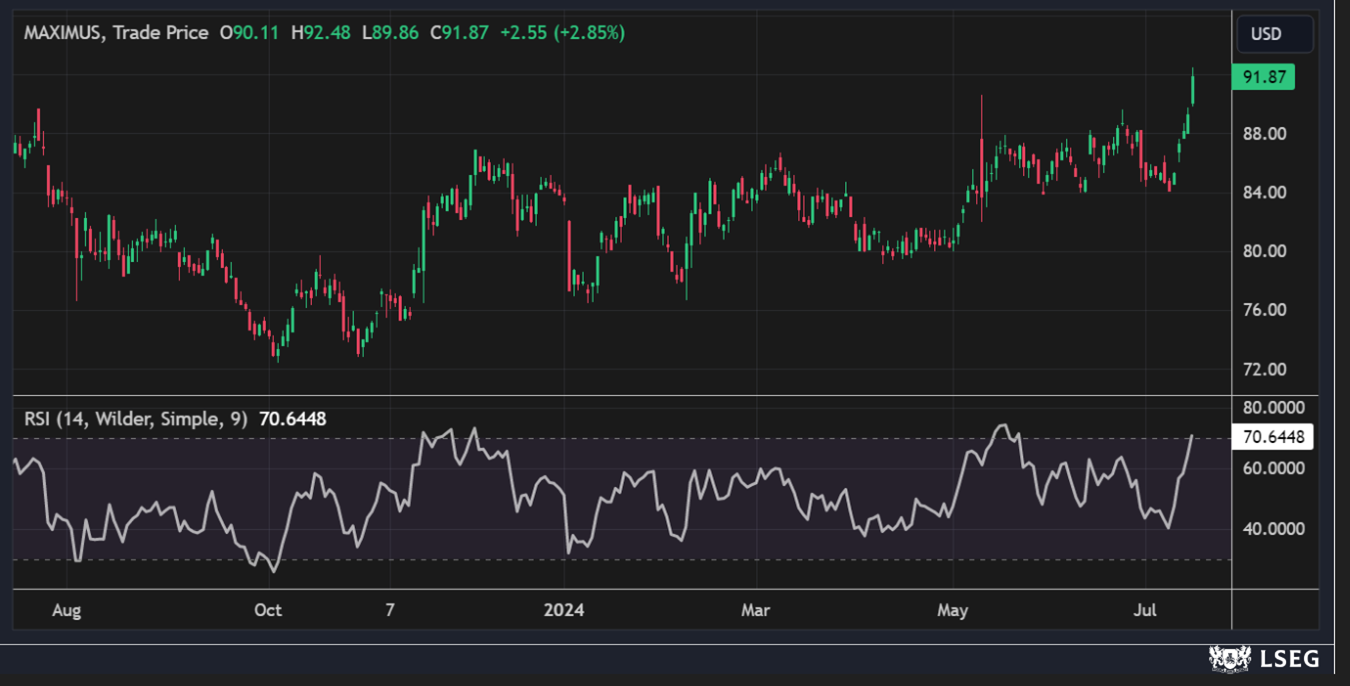Click the Mar label on time axis

(x=755, y=610)
